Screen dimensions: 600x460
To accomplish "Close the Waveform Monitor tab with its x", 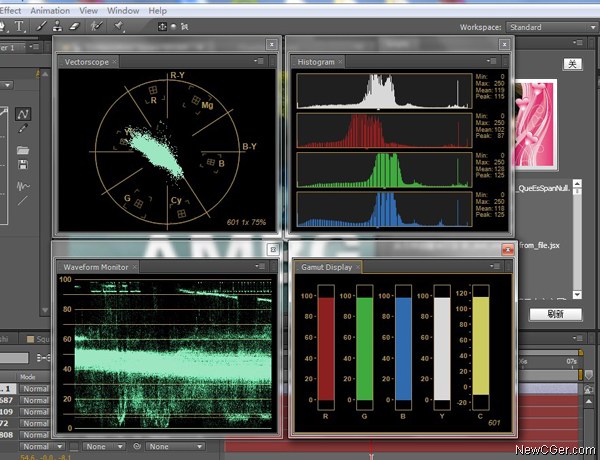I will [x=135, y=267].
